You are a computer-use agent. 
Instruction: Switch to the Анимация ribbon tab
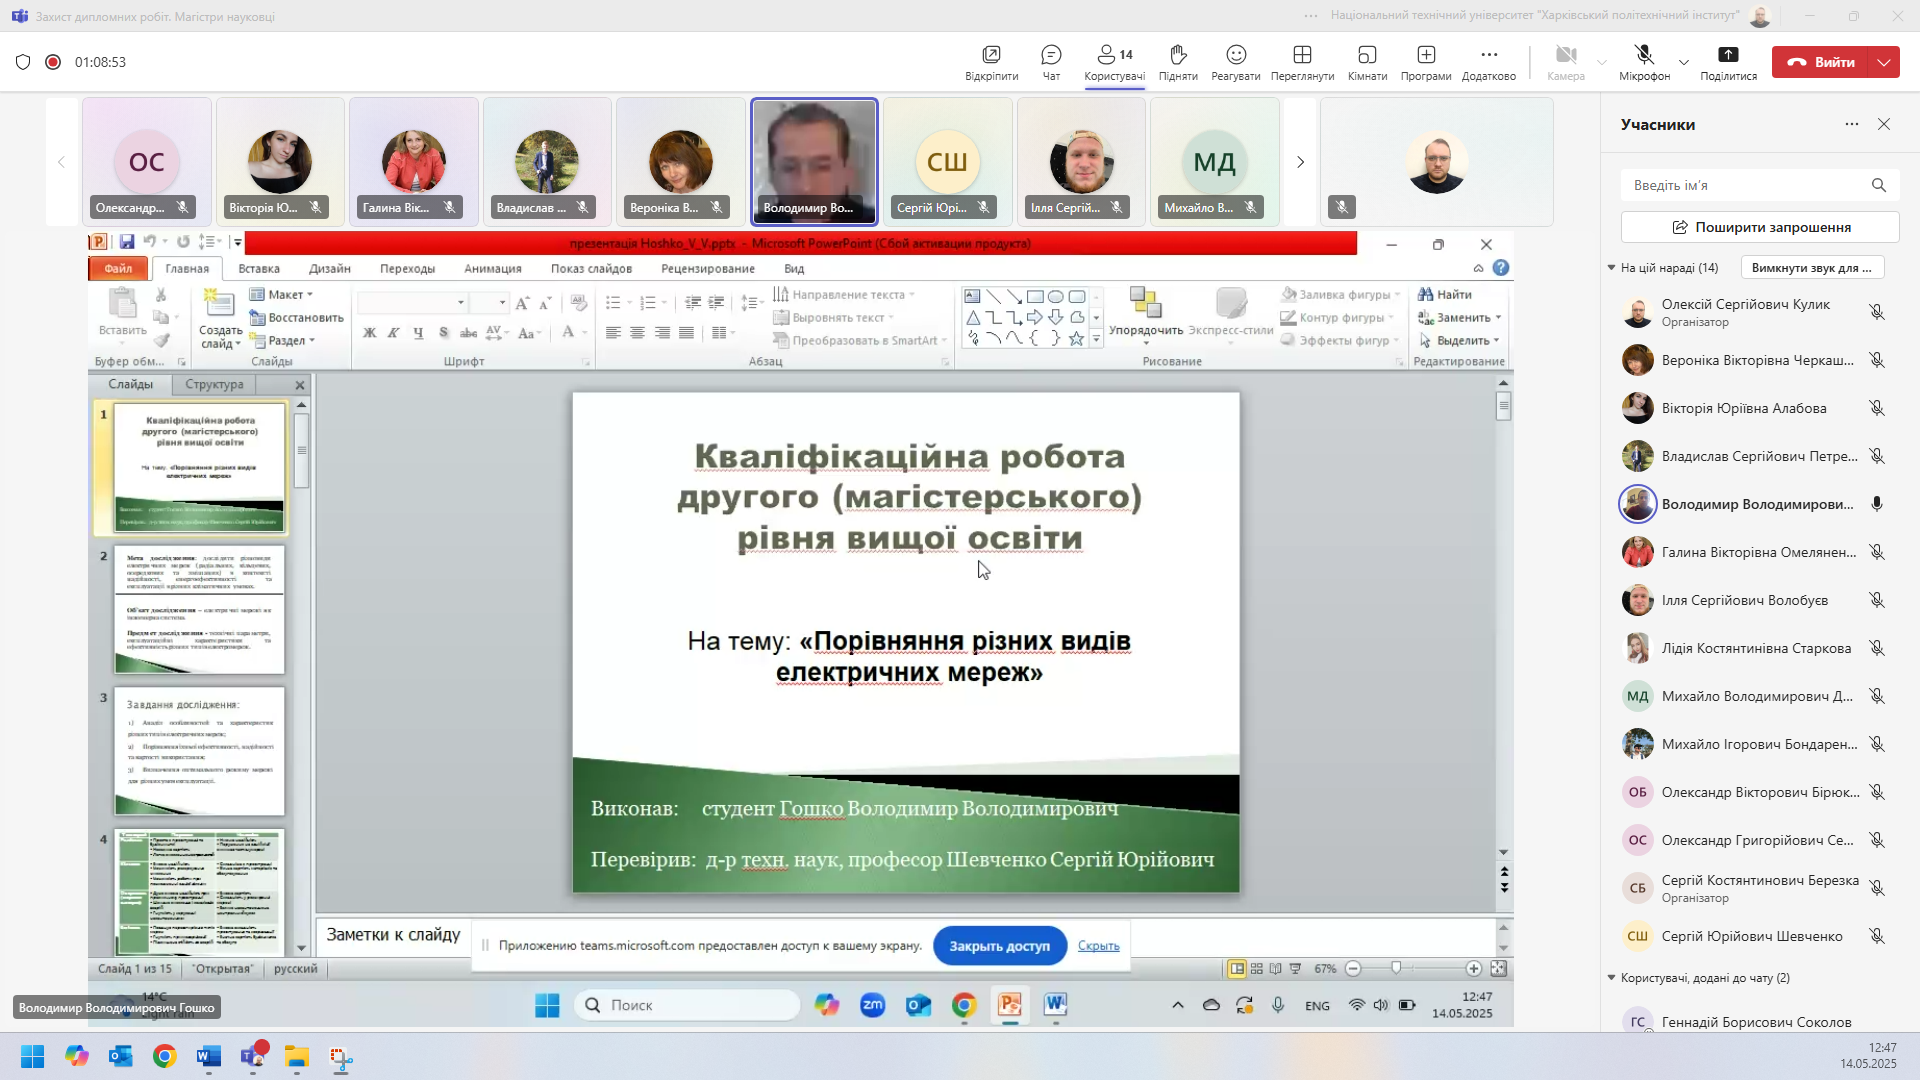tap(493, 268)
